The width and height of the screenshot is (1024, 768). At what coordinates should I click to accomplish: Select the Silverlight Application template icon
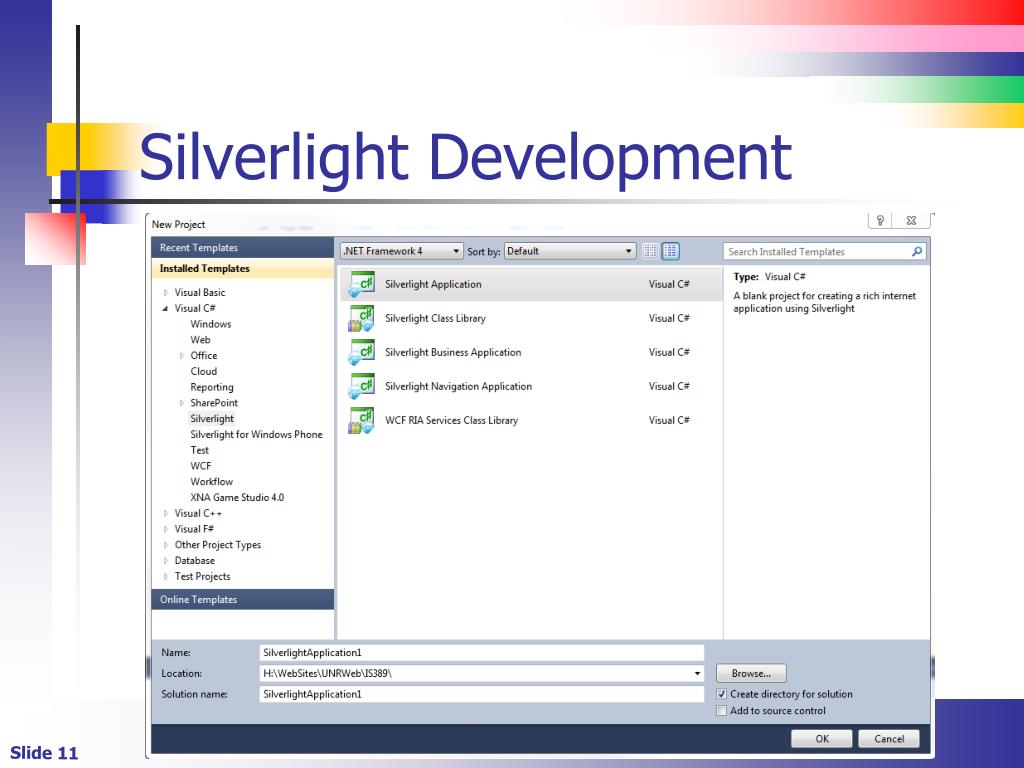coord(361,284)
